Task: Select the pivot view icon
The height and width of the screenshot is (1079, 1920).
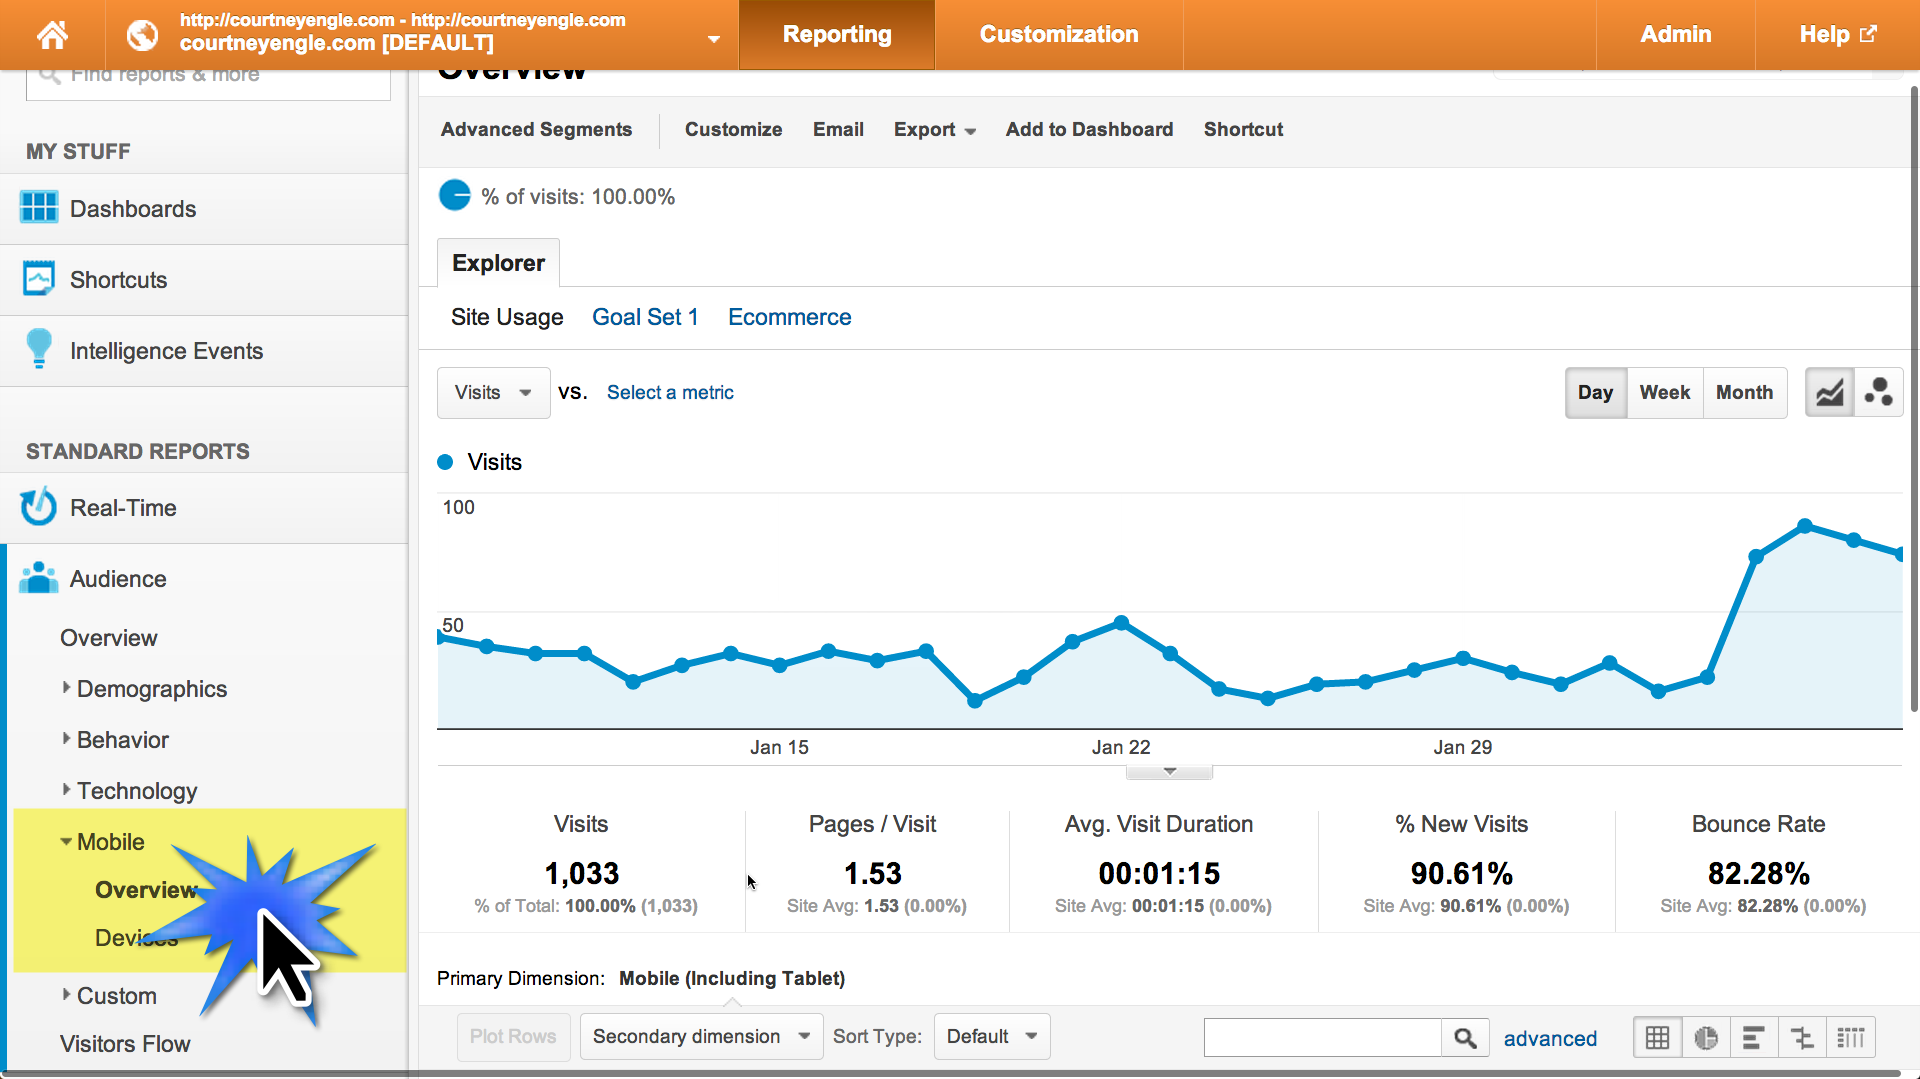Action: point(1851,1038)
